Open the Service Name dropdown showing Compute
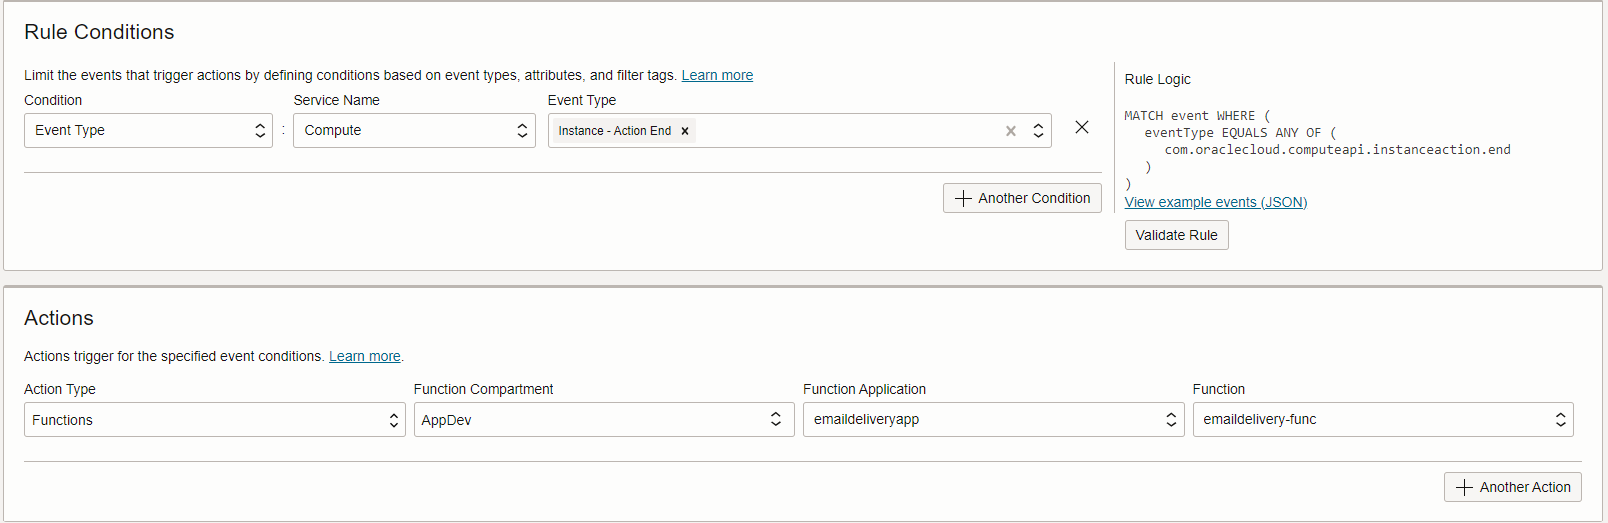 coord(414,130)
